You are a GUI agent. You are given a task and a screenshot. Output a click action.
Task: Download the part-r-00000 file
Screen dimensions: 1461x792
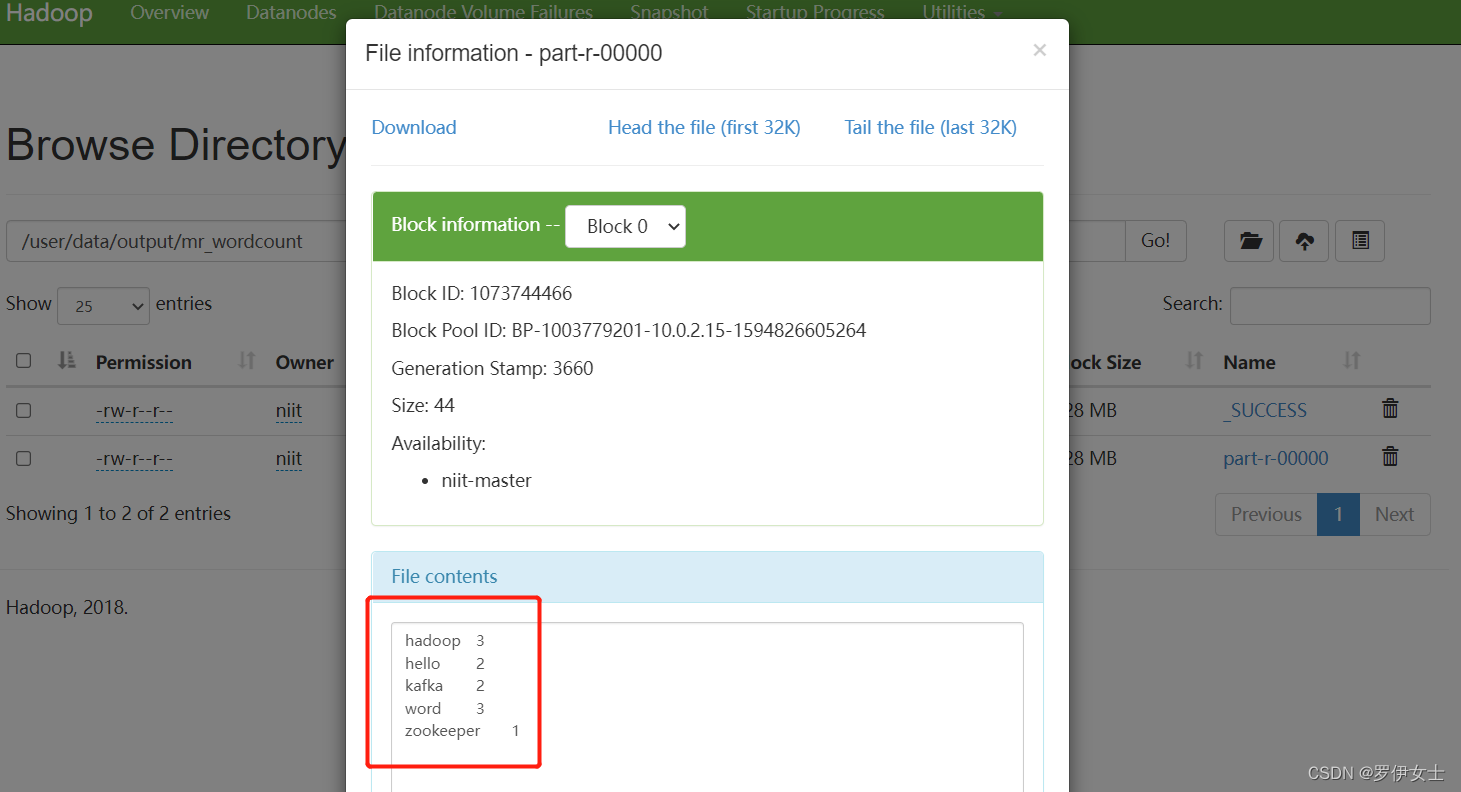coord(414,127)
